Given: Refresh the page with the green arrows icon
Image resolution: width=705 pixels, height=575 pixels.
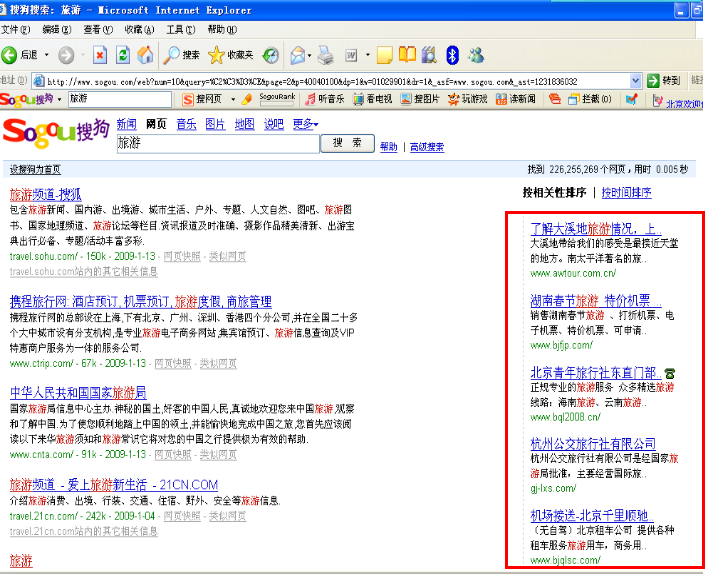Looking at the screenshot, I should 123,55.
